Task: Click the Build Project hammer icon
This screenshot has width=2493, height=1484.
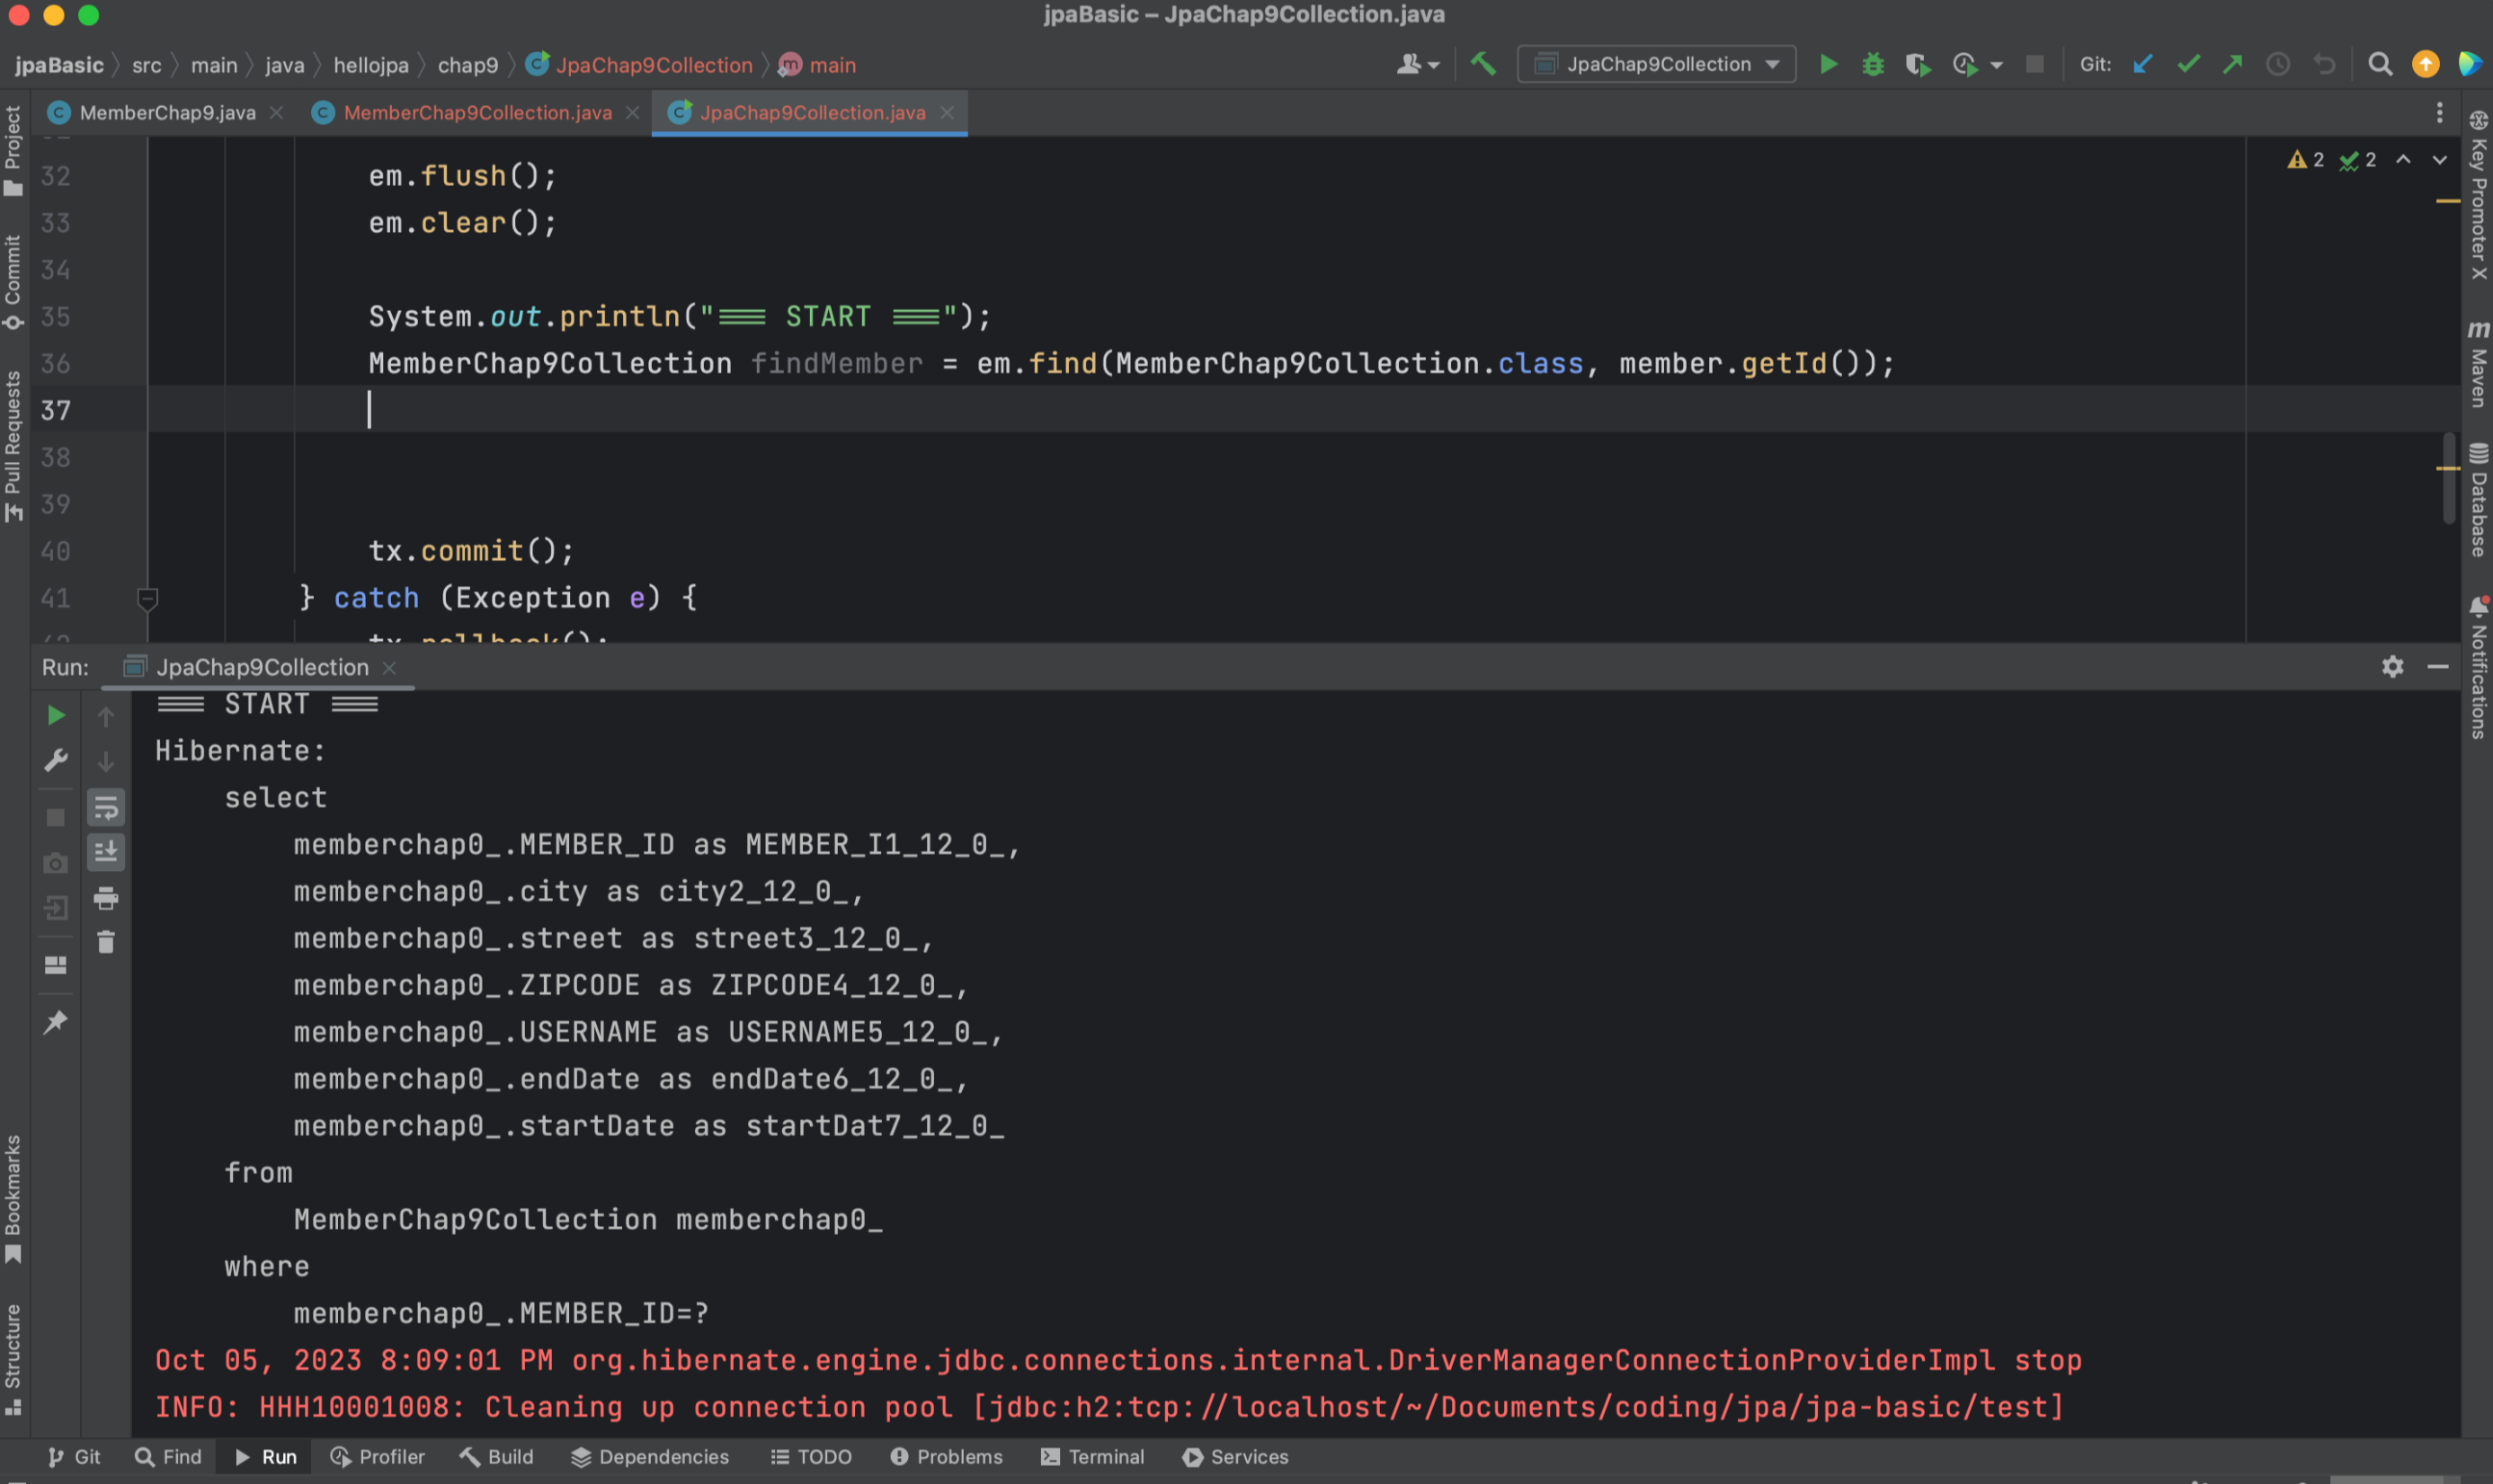Action: [1483, 65]
